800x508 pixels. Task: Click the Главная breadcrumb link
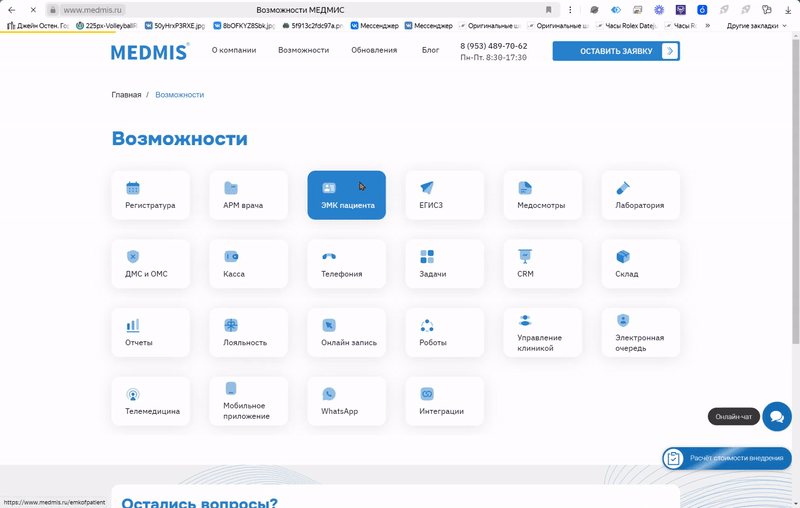click(126, 95)
